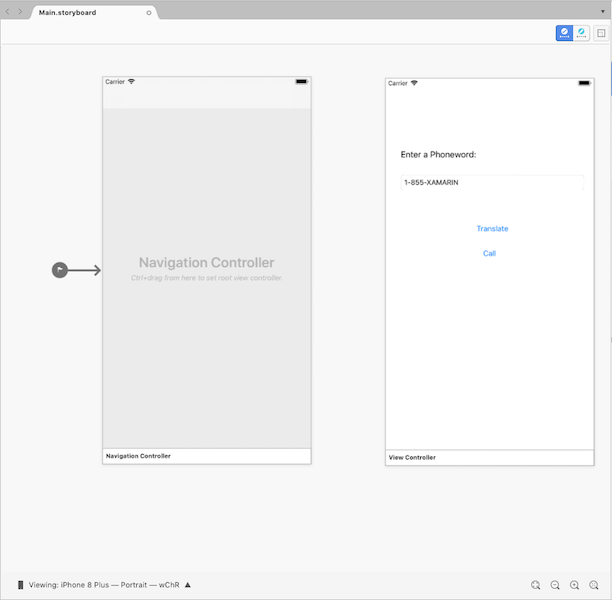Click the forward navigation arrow
Viewport: 612px width, 600px height.
(x=21, y=12)
